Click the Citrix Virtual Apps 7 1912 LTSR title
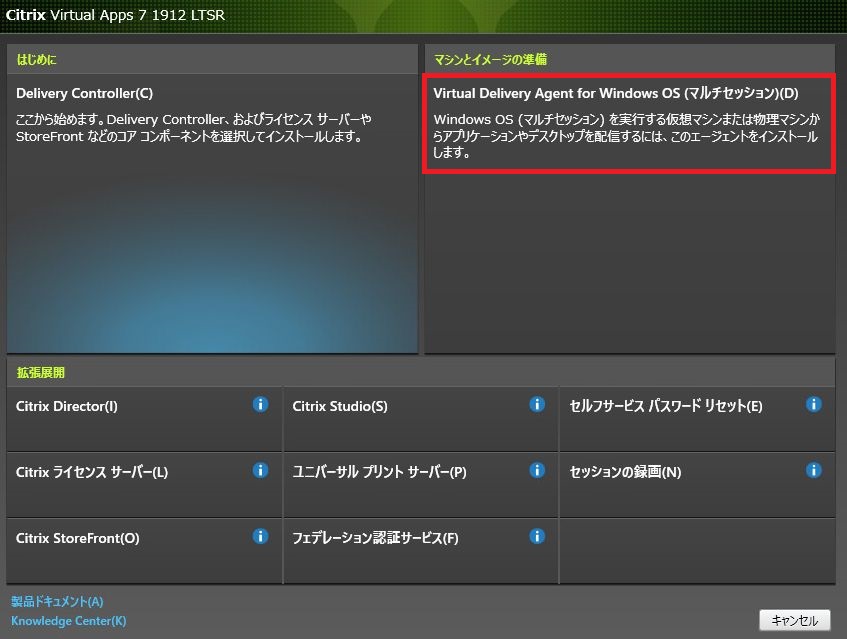This screenshot has width=847, height=639. tap(115, 15)
